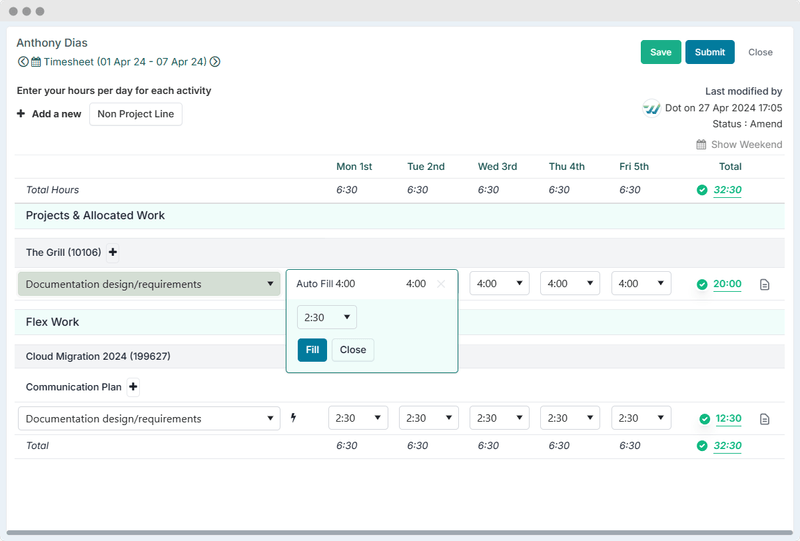
Task: Click the horizontal scrollbar at bottom
Action: (x=400, y=533)
